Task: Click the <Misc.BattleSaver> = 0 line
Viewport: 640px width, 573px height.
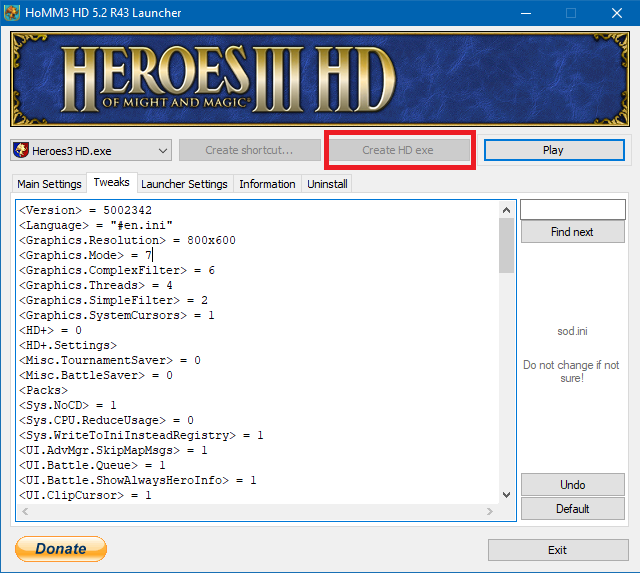Action: coord(96,375)
